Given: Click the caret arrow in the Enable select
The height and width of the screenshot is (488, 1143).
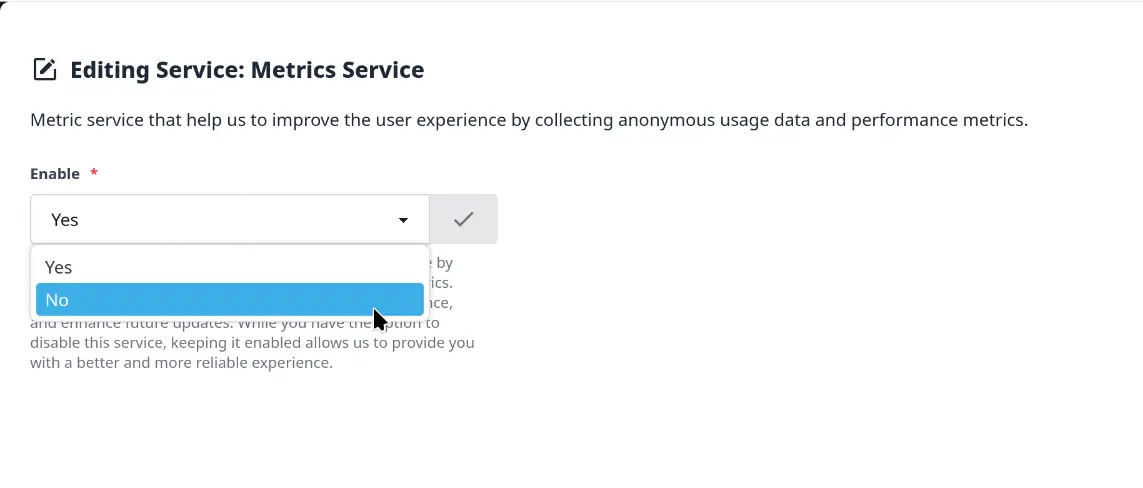Looking at the screenshot, I should pyautogui.click(x=403, y=220).
